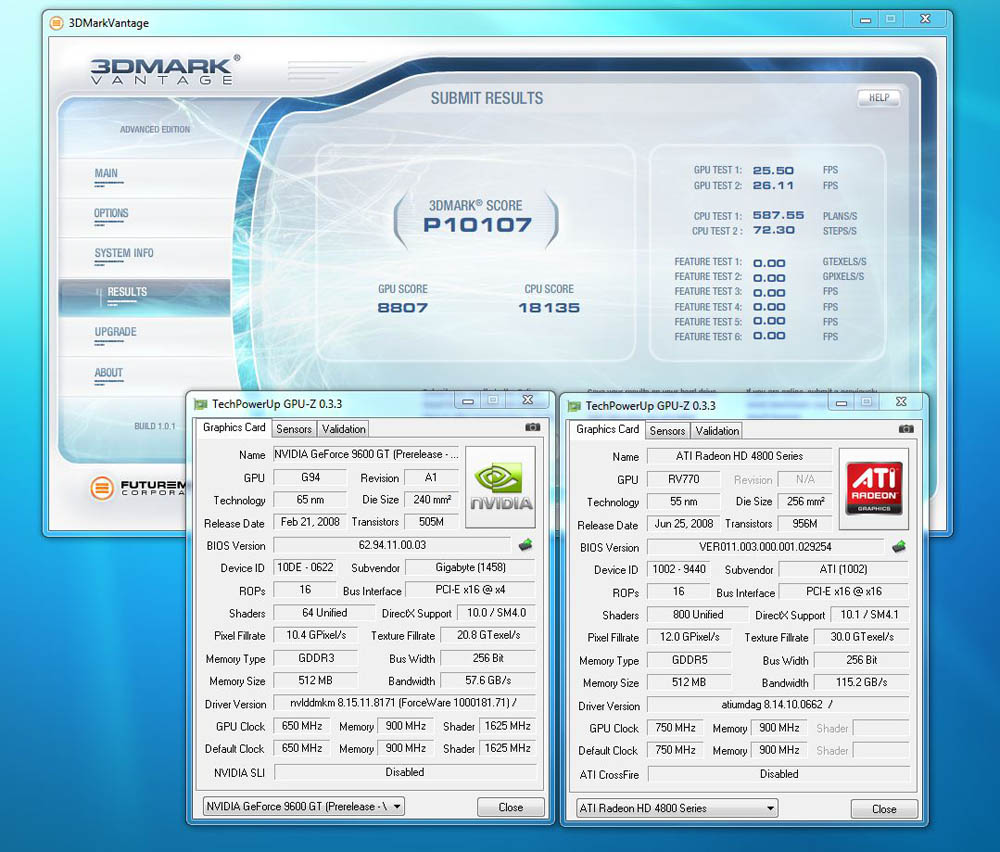Click the 3DMark score P10107

click(477, 225)
